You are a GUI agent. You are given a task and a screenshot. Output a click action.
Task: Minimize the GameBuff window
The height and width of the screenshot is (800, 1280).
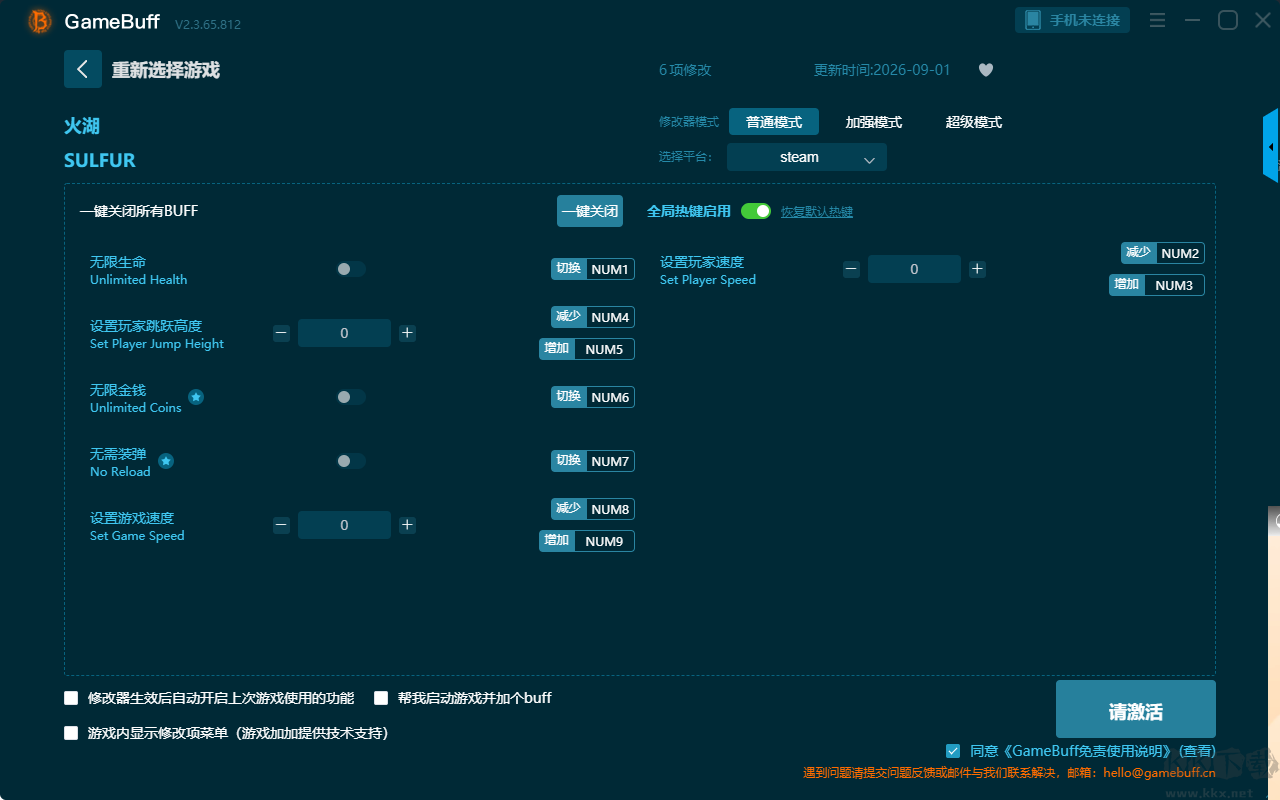point(1192,20)
